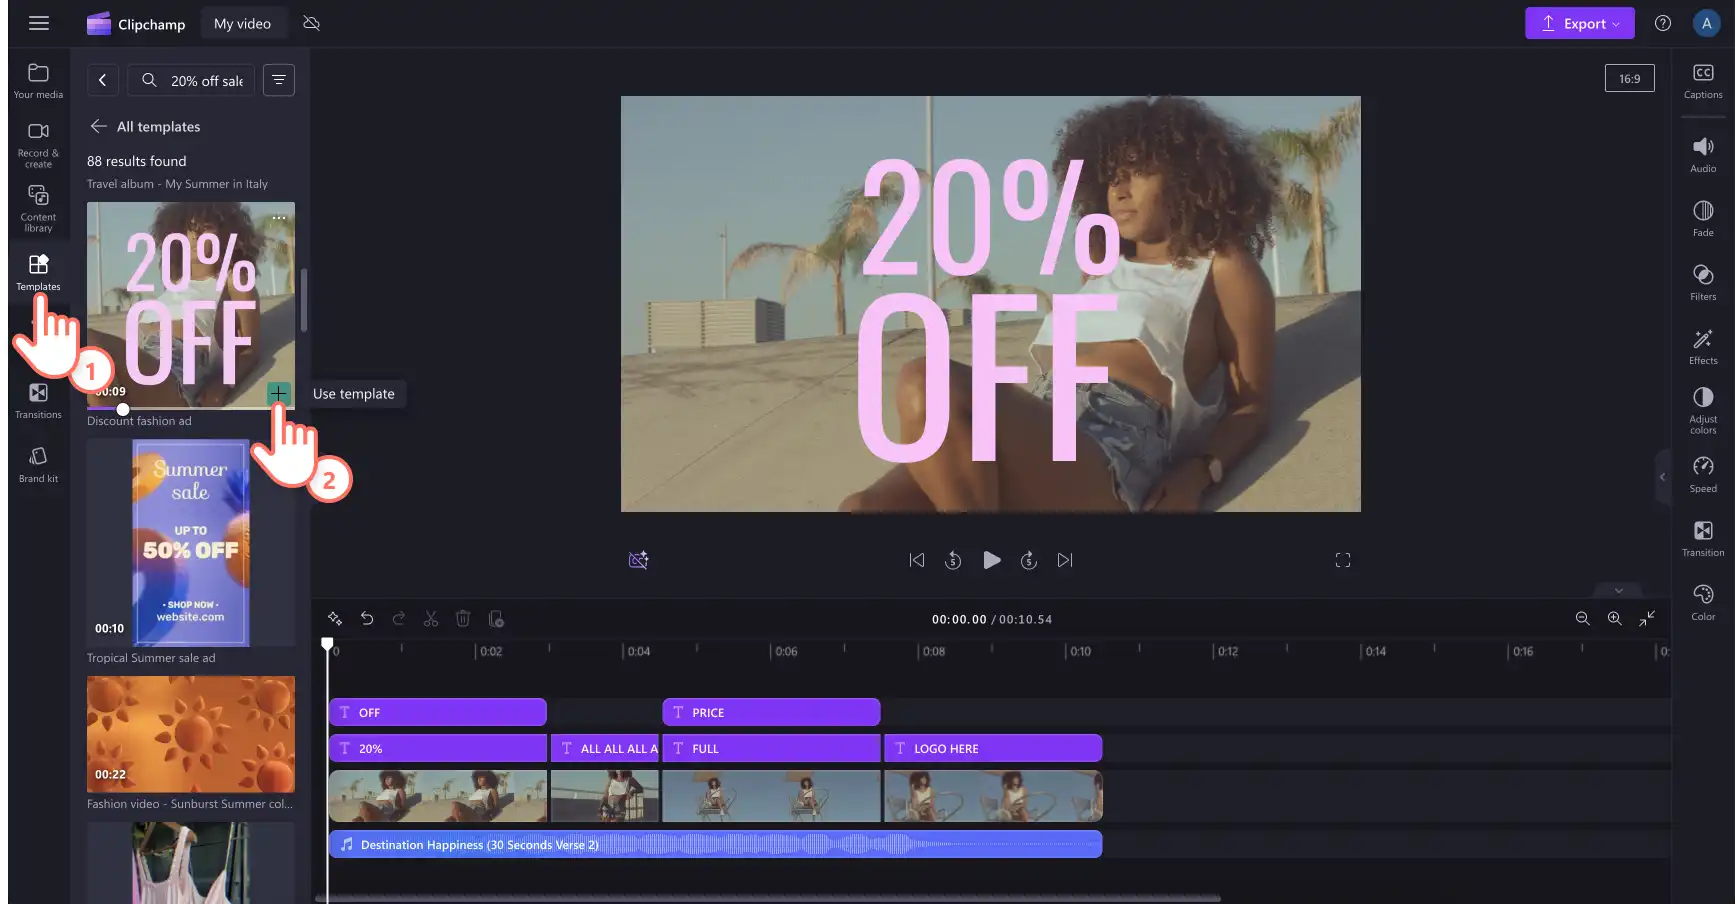1735x904 pixels.
Task: Undo the last timeline action
Action: 367,619
